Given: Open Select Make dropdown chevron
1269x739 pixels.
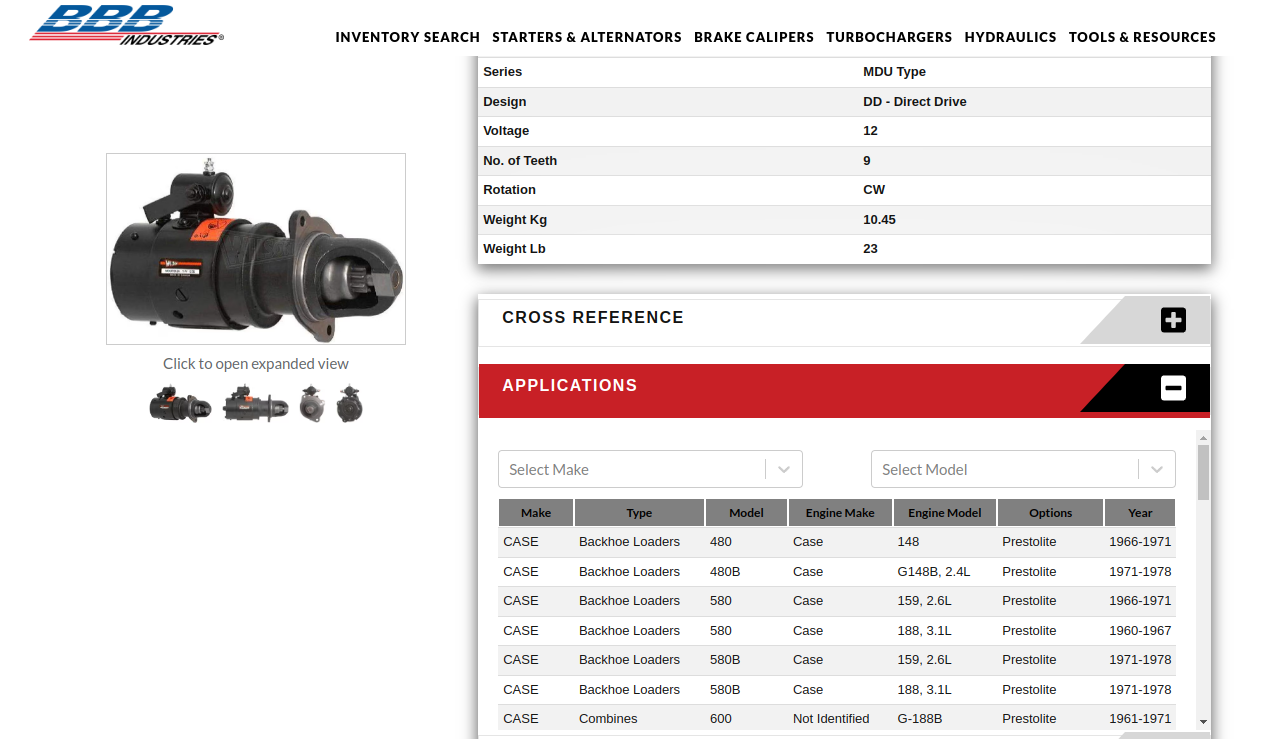Looking at the screenshot, I should pyautogui.click(x=784, y=469).
